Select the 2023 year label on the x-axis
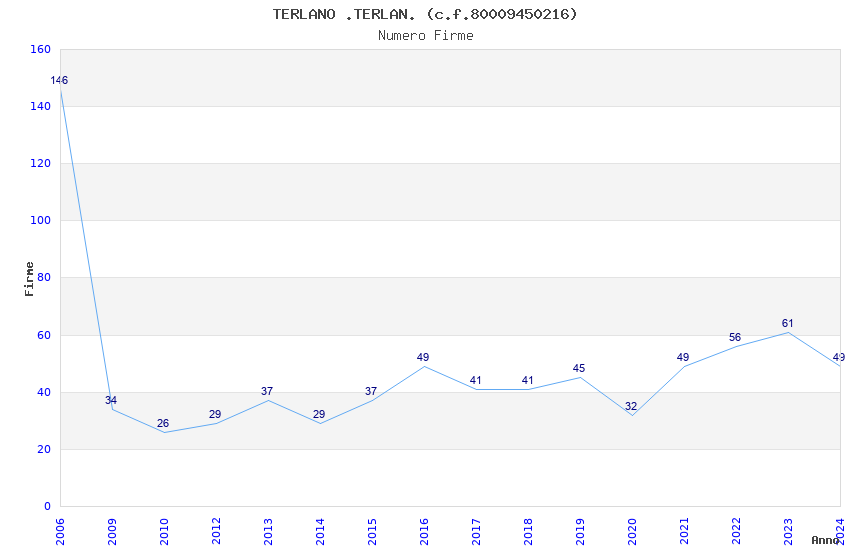 pos(788,531)
